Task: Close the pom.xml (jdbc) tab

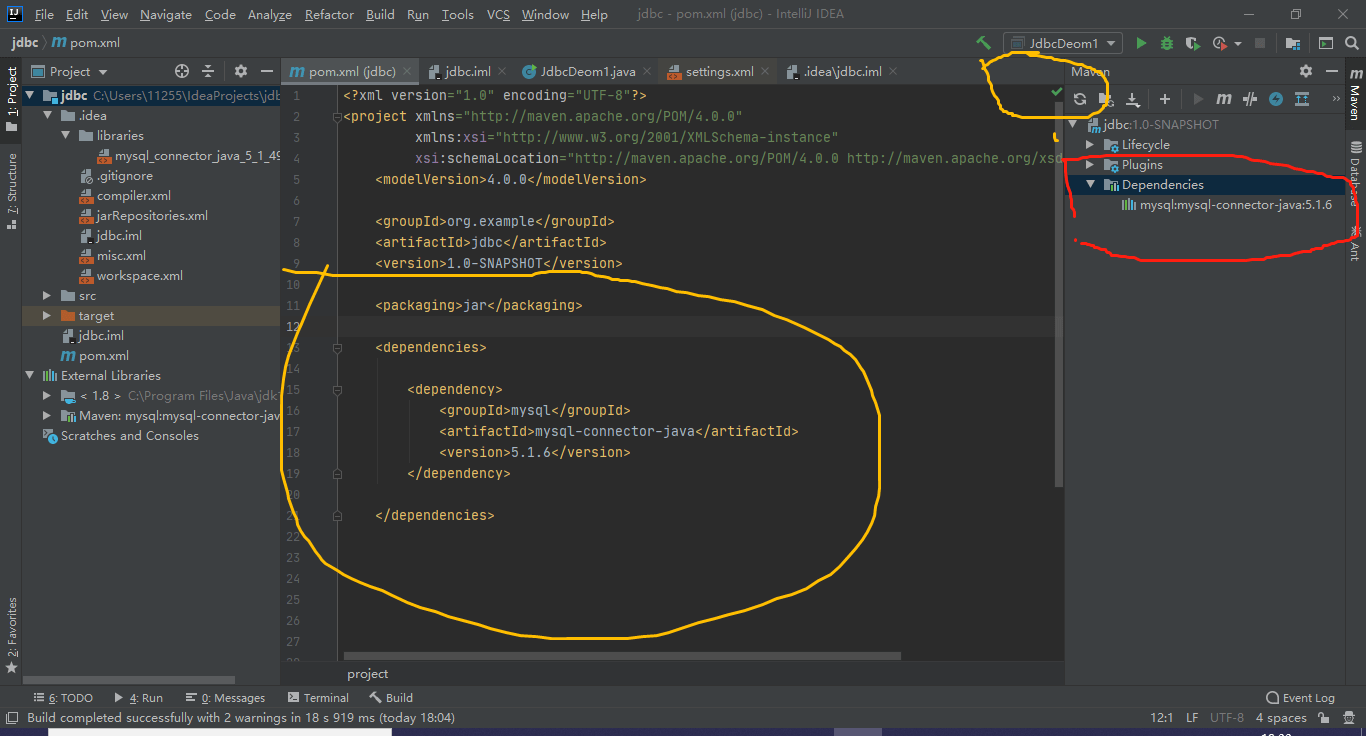Action: (x=408, y=71)
